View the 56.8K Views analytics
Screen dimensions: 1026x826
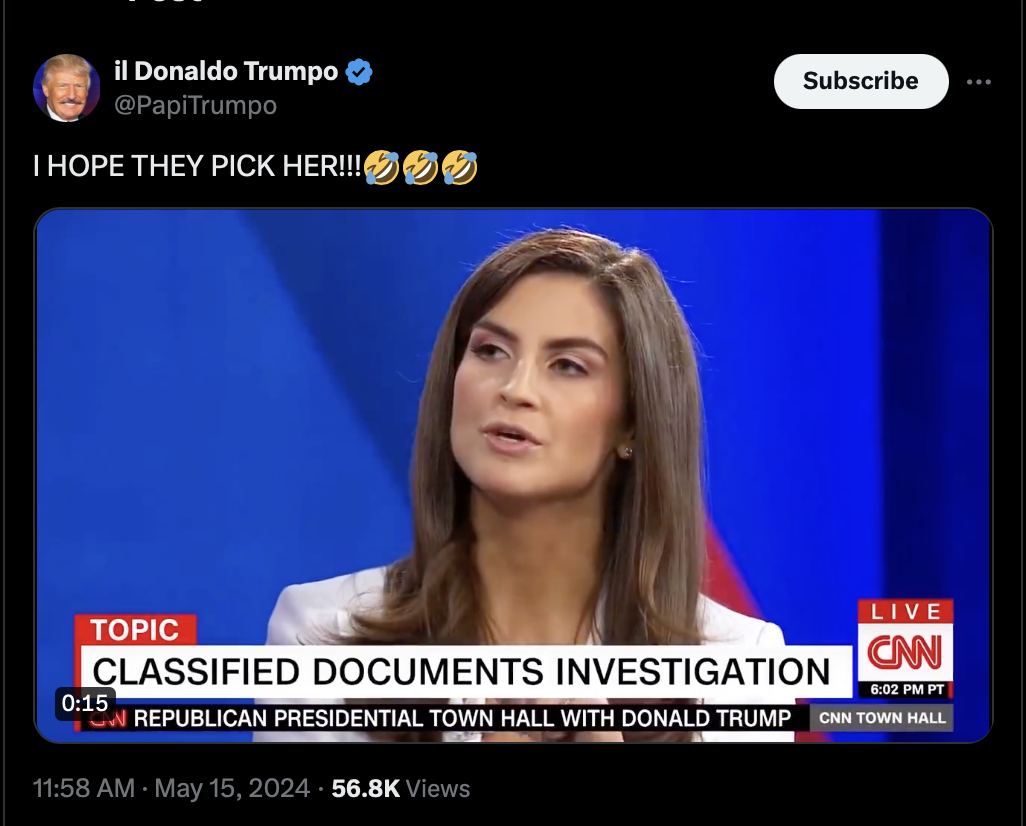pos(400,788)
